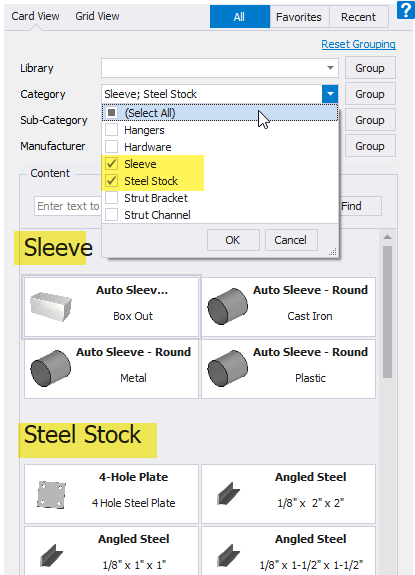Viewport: 415px width, 575px height.
Task: Confirm category selection with OK
Action: [233, 240]
